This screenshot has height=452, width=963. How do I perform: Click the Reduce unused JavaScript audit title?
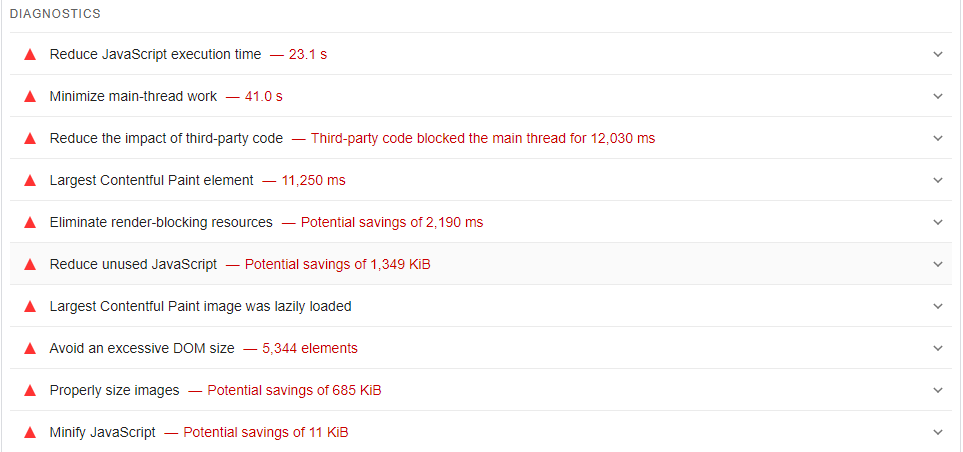pos(133,264)
